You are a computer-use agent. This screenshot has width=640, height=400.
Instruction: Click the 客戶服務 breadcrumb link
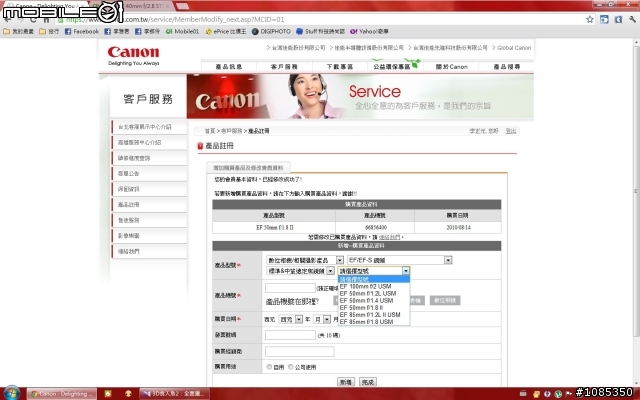(x=231, y=131)
